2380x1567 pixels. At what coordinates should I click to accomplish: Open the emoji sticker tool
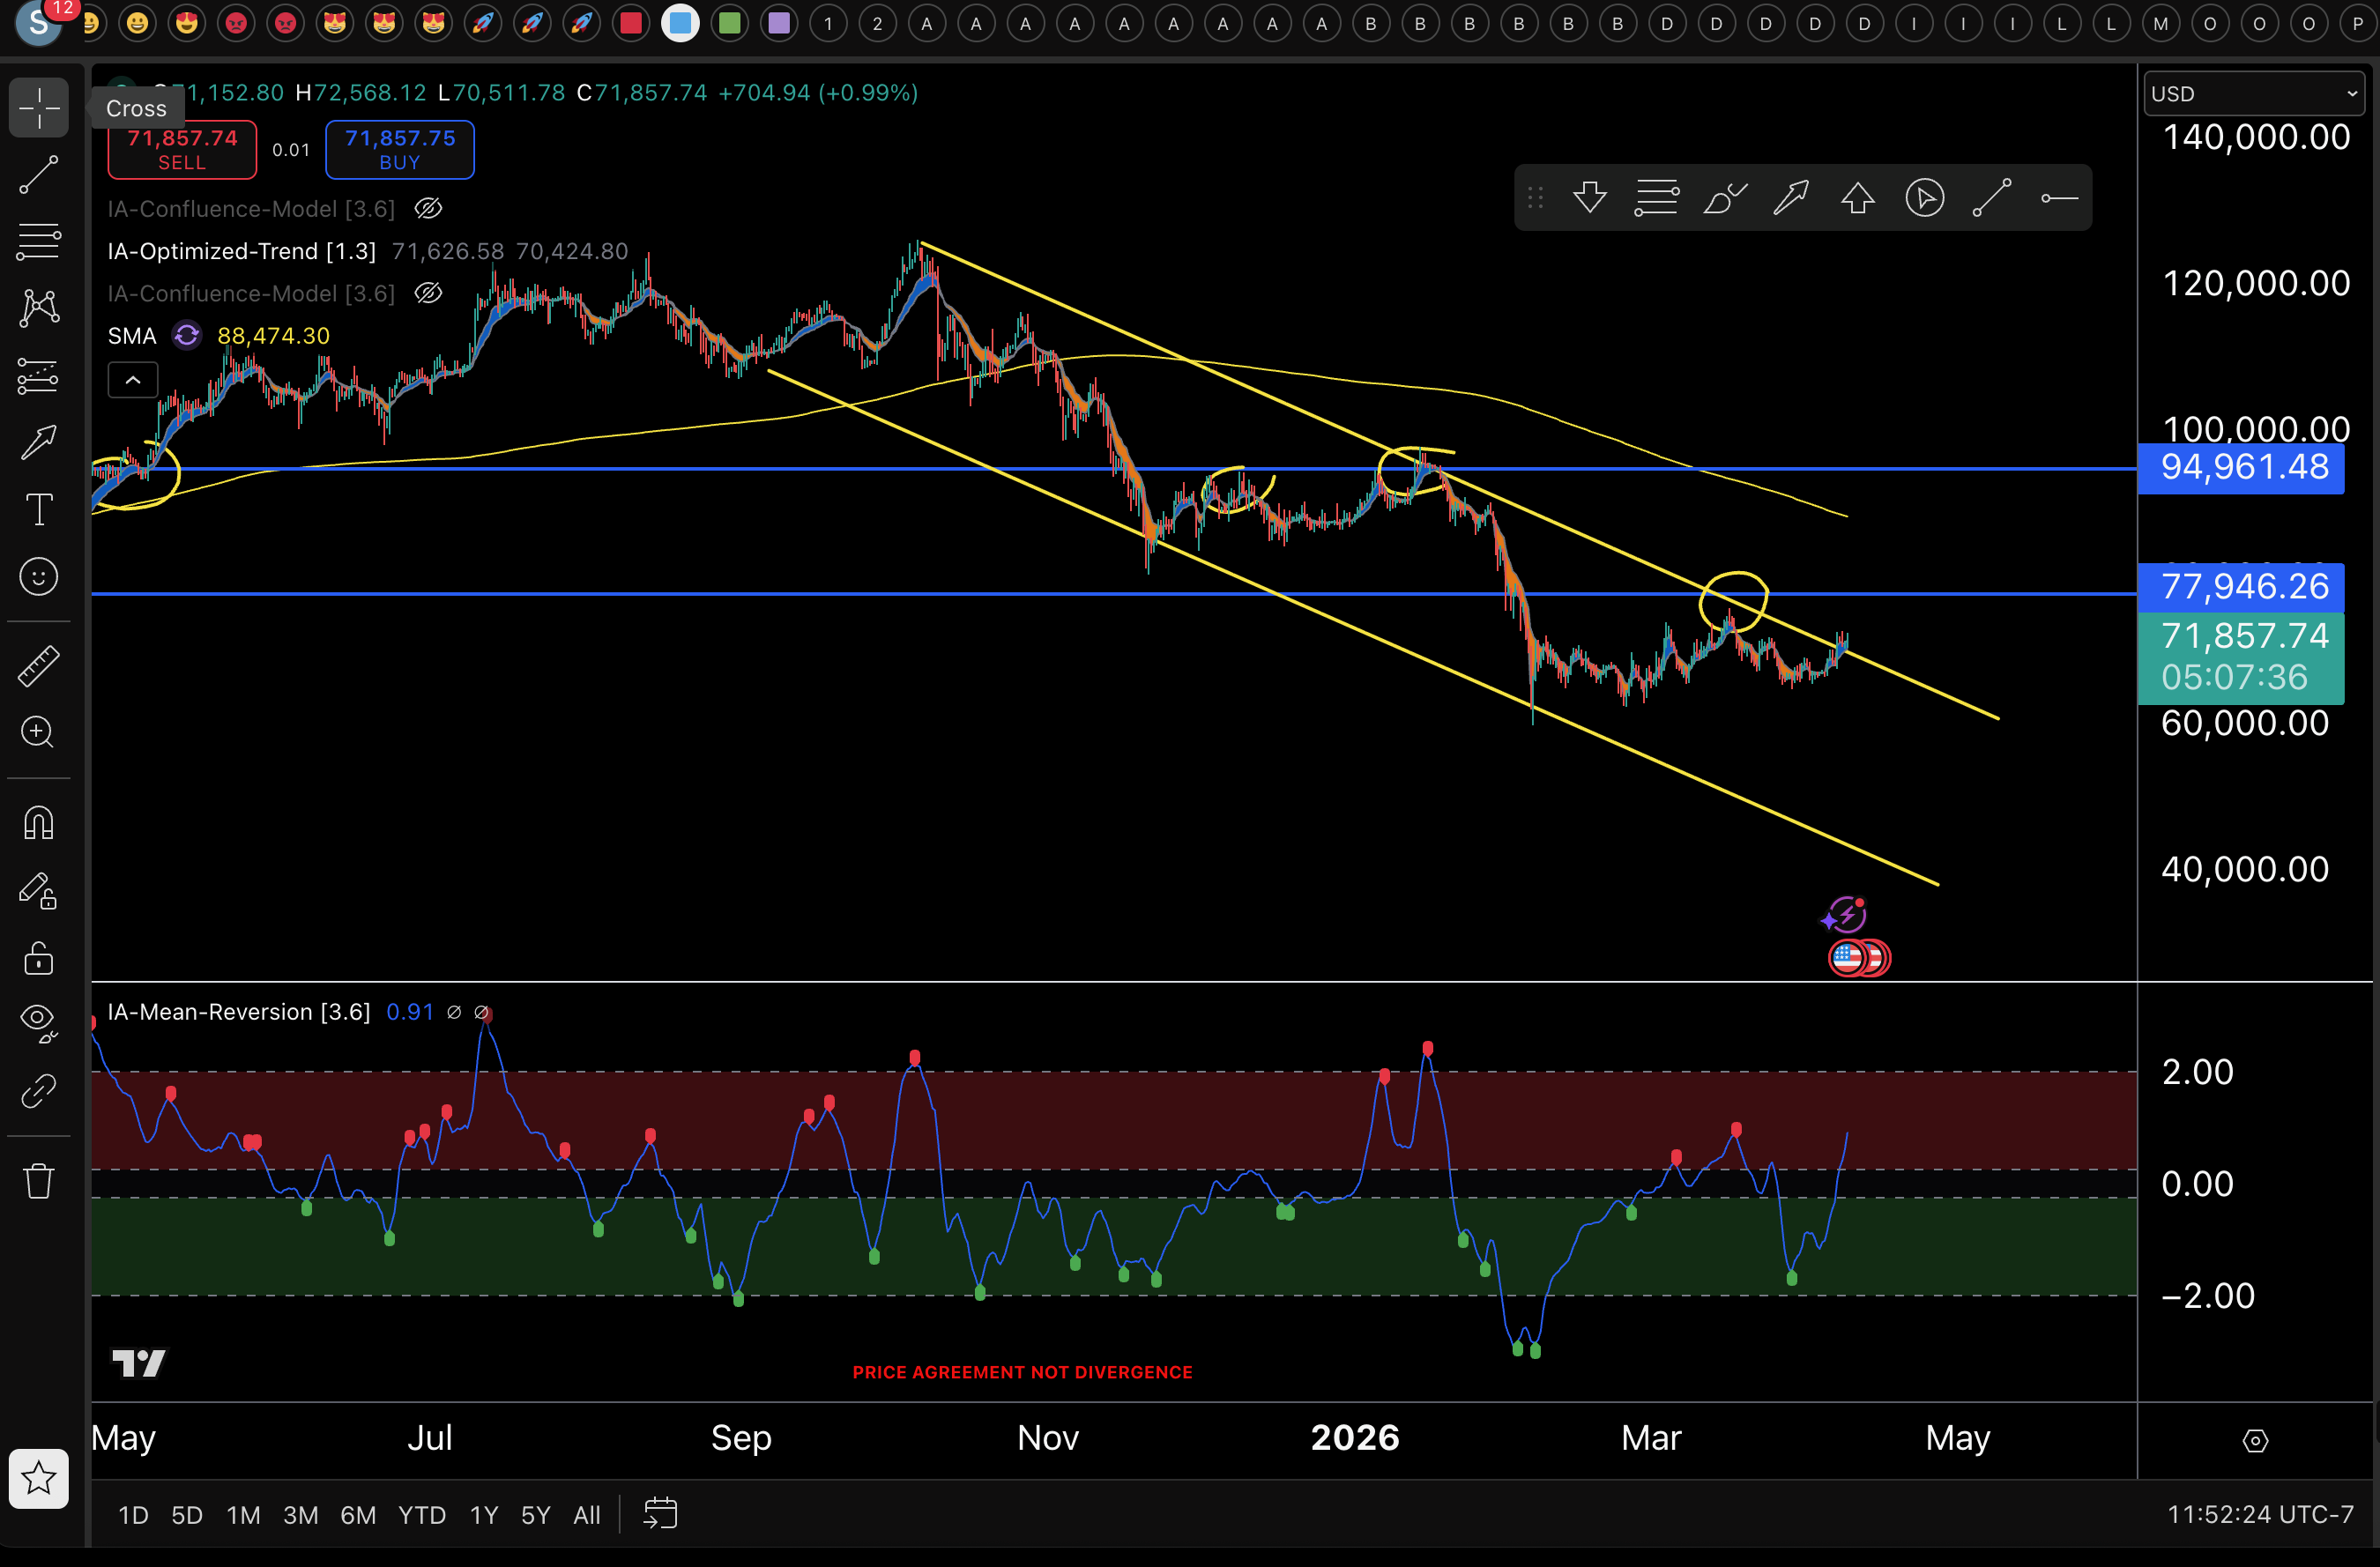pyautogui.click(x=38, y=577)
